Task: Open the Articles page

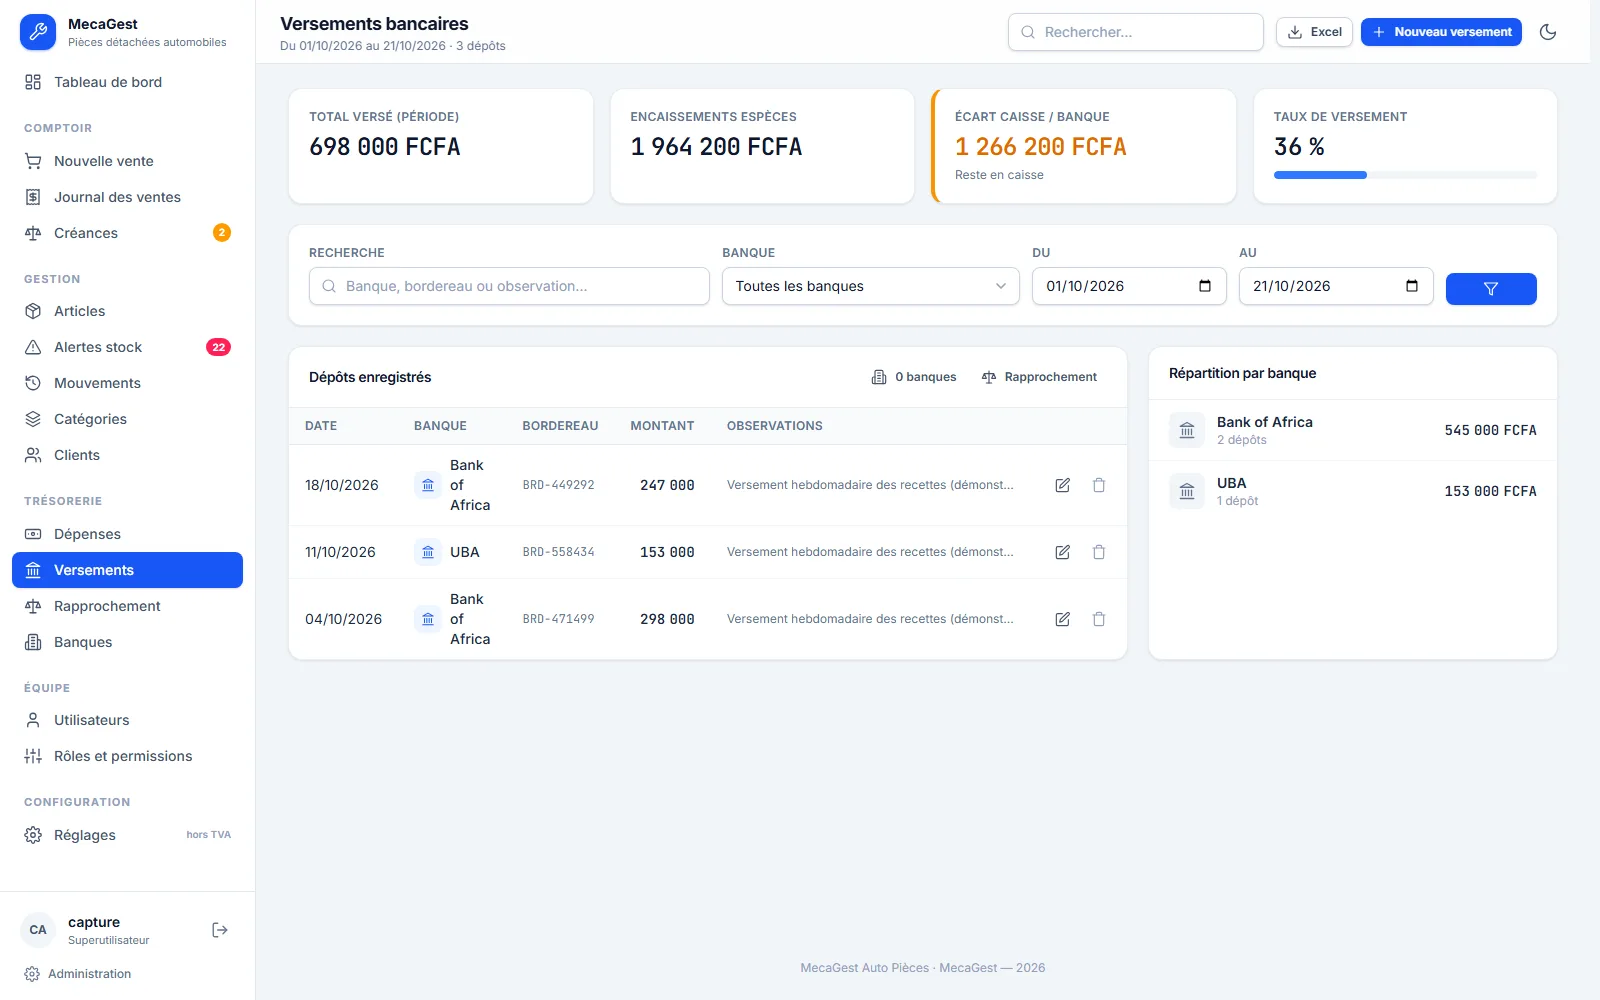Action: (128, 311)
